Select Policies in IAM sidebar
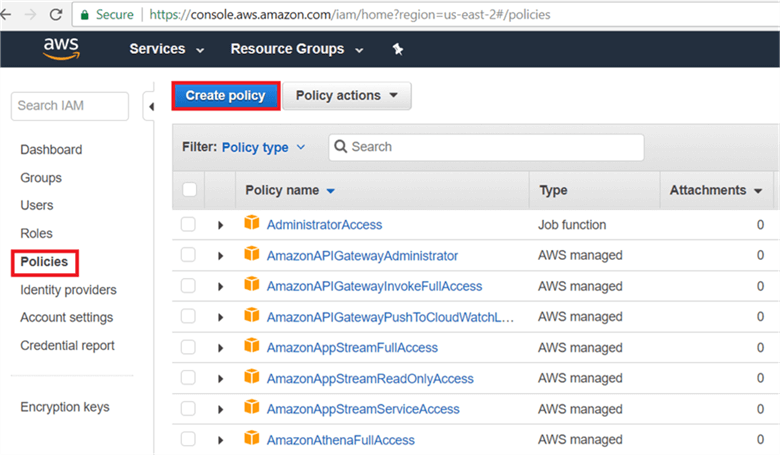 click(44, 262)
